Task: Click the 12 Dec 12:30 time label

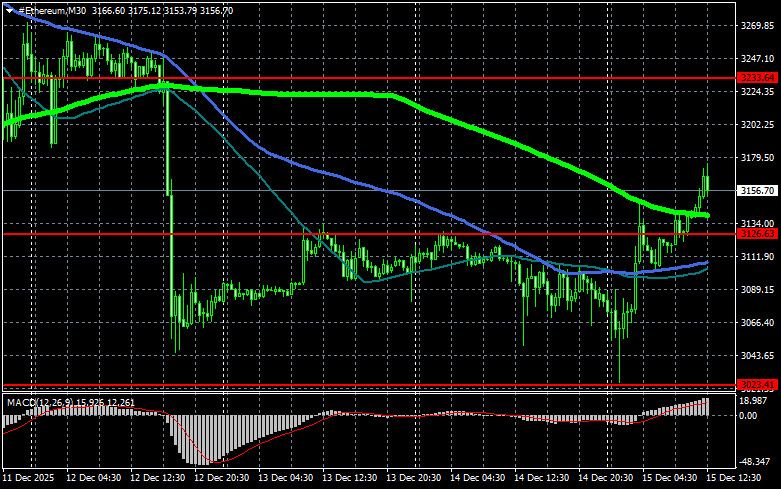Action: 157,478
